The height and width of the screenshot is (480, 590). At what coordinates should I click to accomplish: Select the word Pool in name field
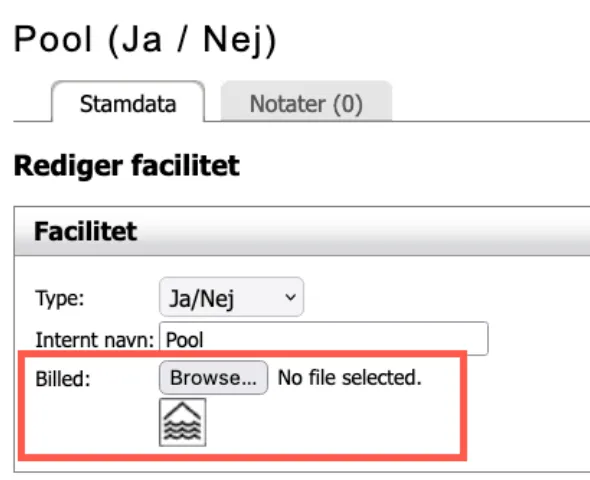(184, 340)
